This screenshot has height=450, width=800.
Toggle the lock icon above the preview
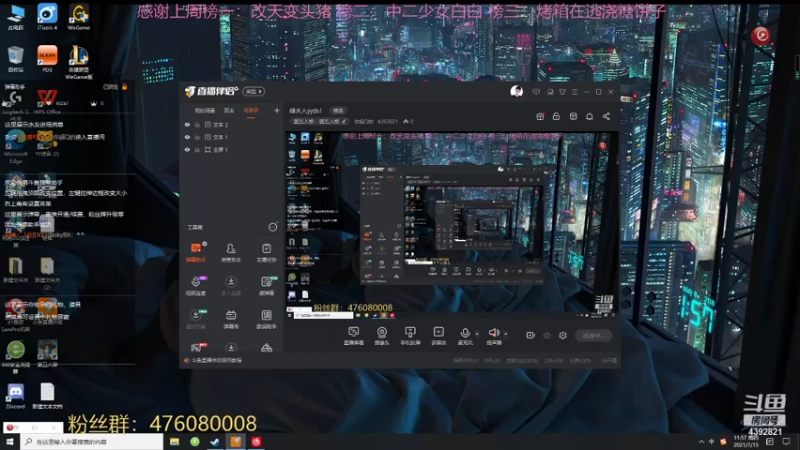[556, 116]
